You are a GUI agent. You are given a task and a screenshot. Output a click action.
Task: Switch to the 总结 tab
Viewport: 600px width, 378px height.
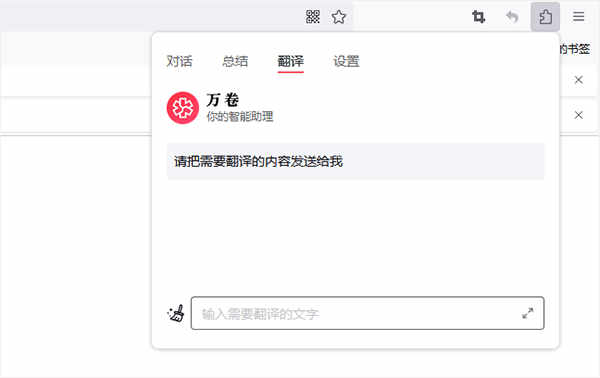click(235, 61)
